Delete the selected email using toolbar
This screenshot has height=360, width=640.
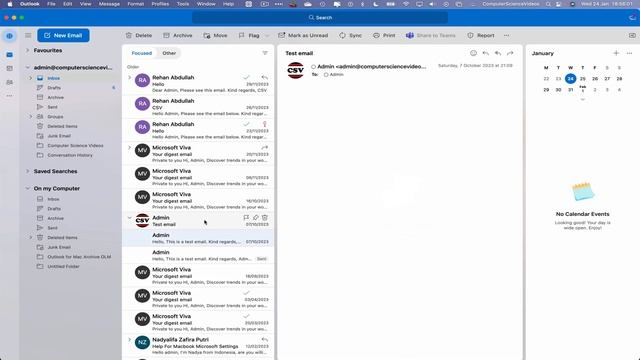(x=139, y=36)
